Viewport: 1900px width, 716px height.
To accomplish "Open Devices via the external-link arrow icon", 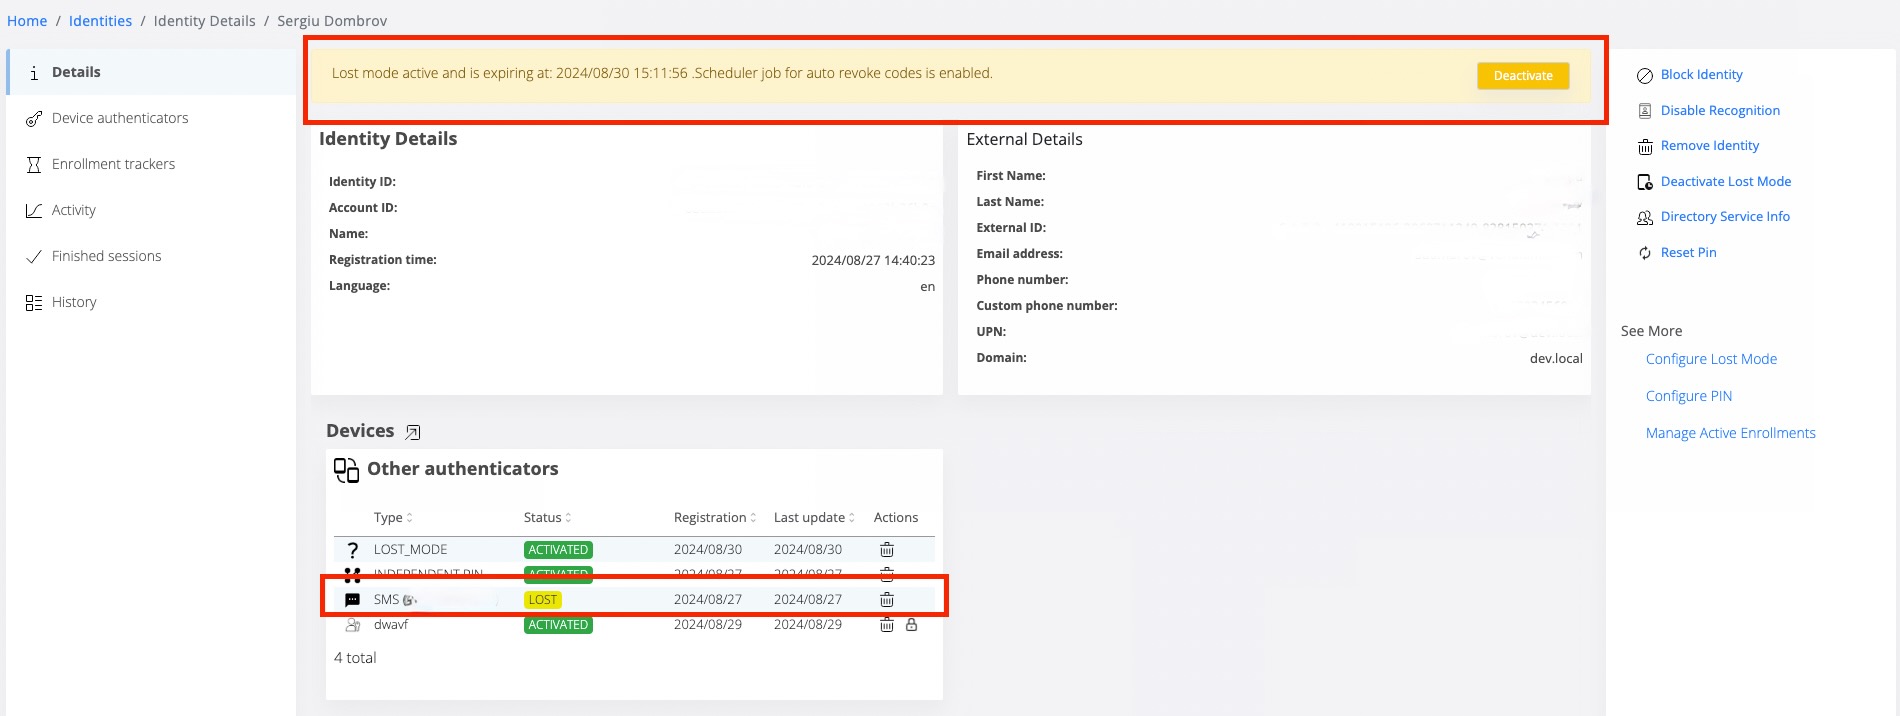I will tap(413, 432).
